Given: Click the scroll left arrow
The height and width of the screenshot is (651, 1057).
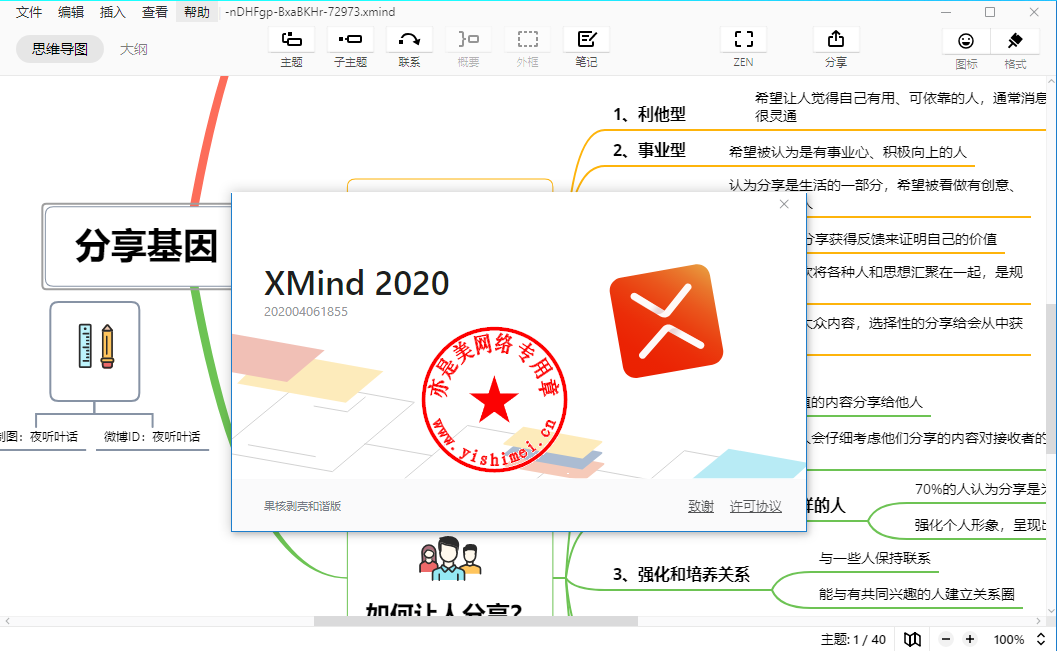Looking at the screenshot, I should coord(7,621).
